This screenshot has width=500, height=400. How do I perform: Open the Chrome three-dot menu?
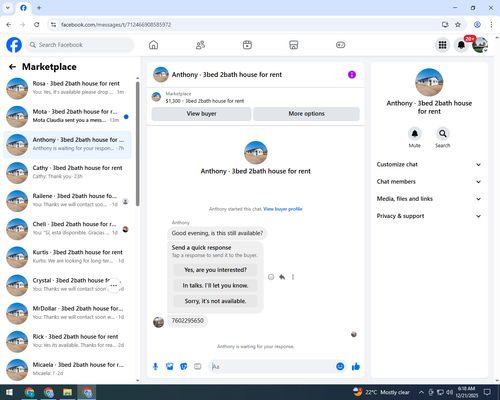point(491,25)
